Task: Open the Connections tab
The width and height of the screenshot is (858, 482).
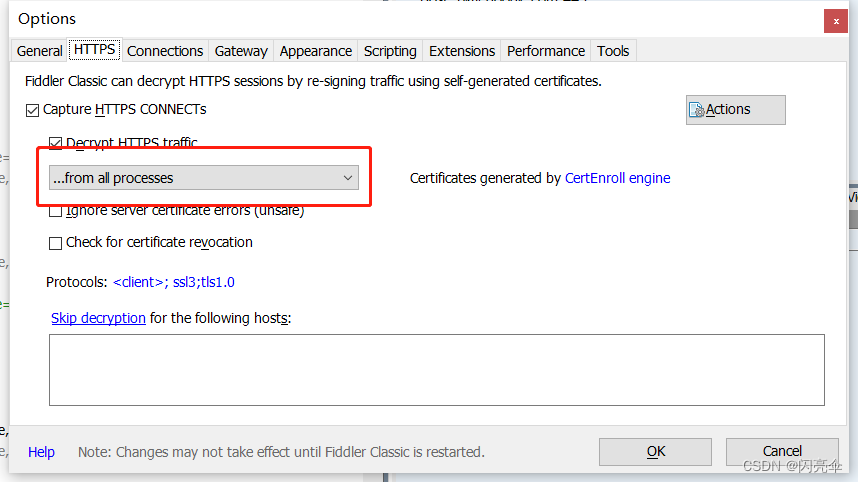Action: point(165,51)
